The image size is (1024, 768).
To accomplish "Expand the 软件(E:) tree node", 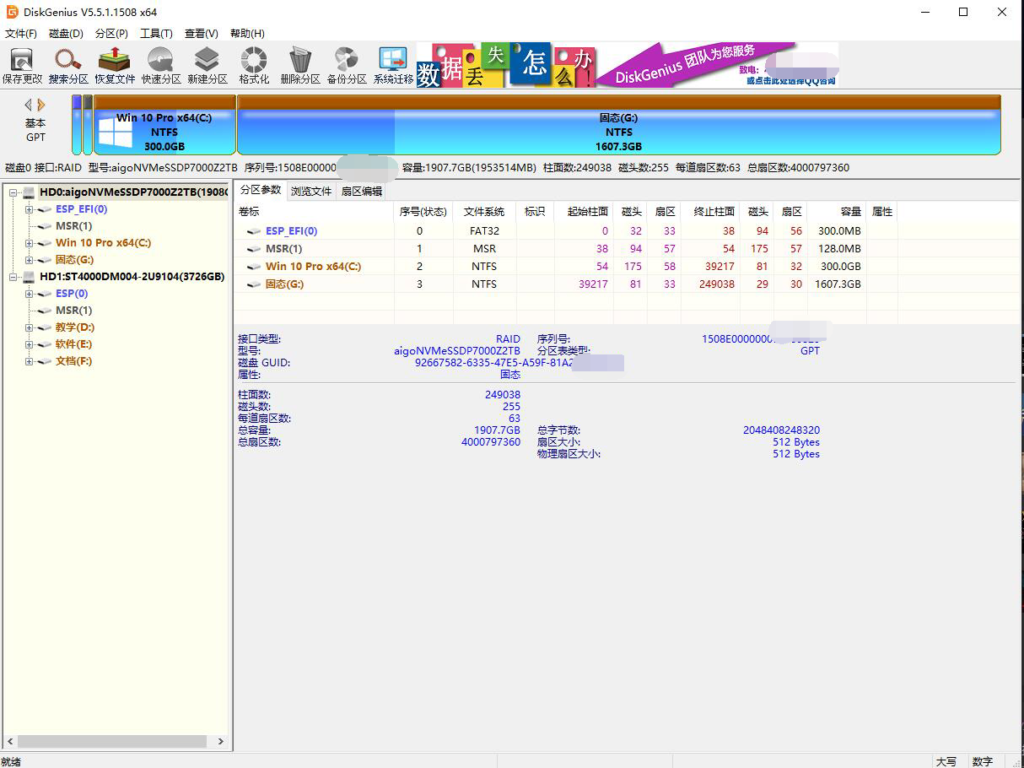I will coord(29,344).
